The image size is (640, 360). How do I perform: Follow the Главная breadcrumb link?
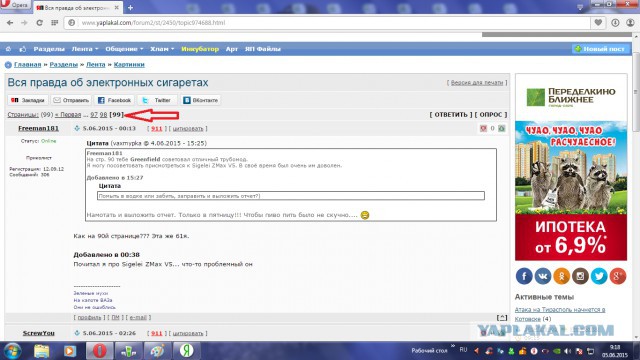point(27,64)
